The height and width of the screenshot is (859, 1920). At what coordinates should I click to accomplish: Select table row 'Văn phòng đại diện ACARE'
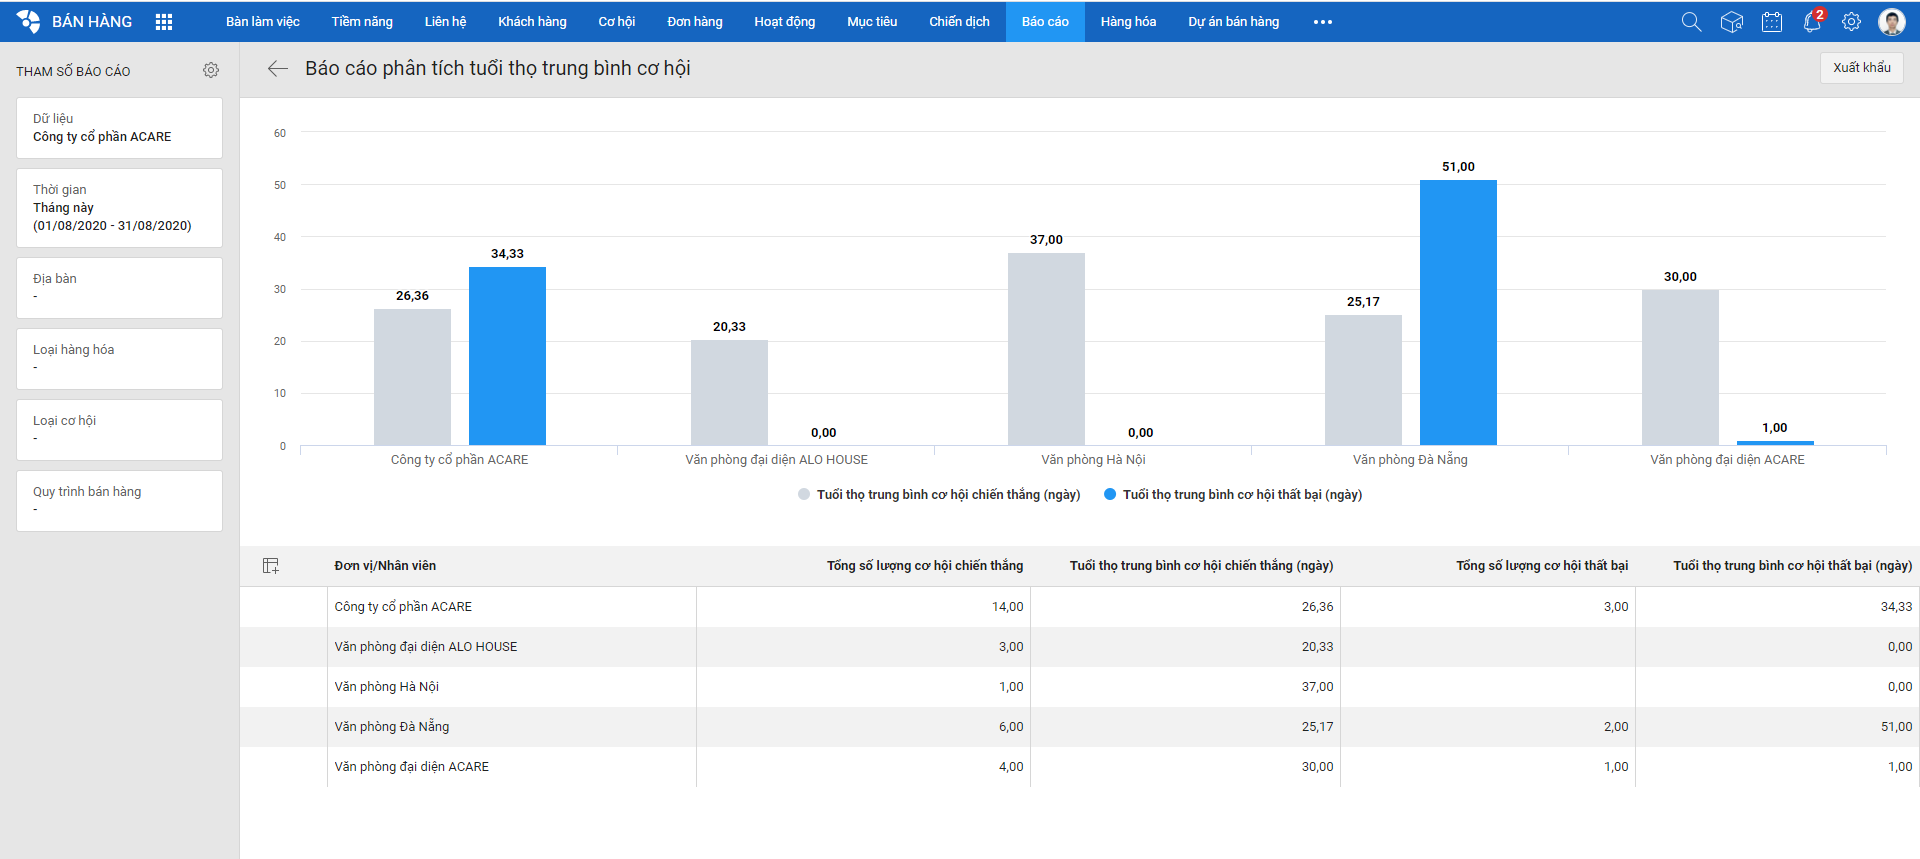click(1080, 767)
